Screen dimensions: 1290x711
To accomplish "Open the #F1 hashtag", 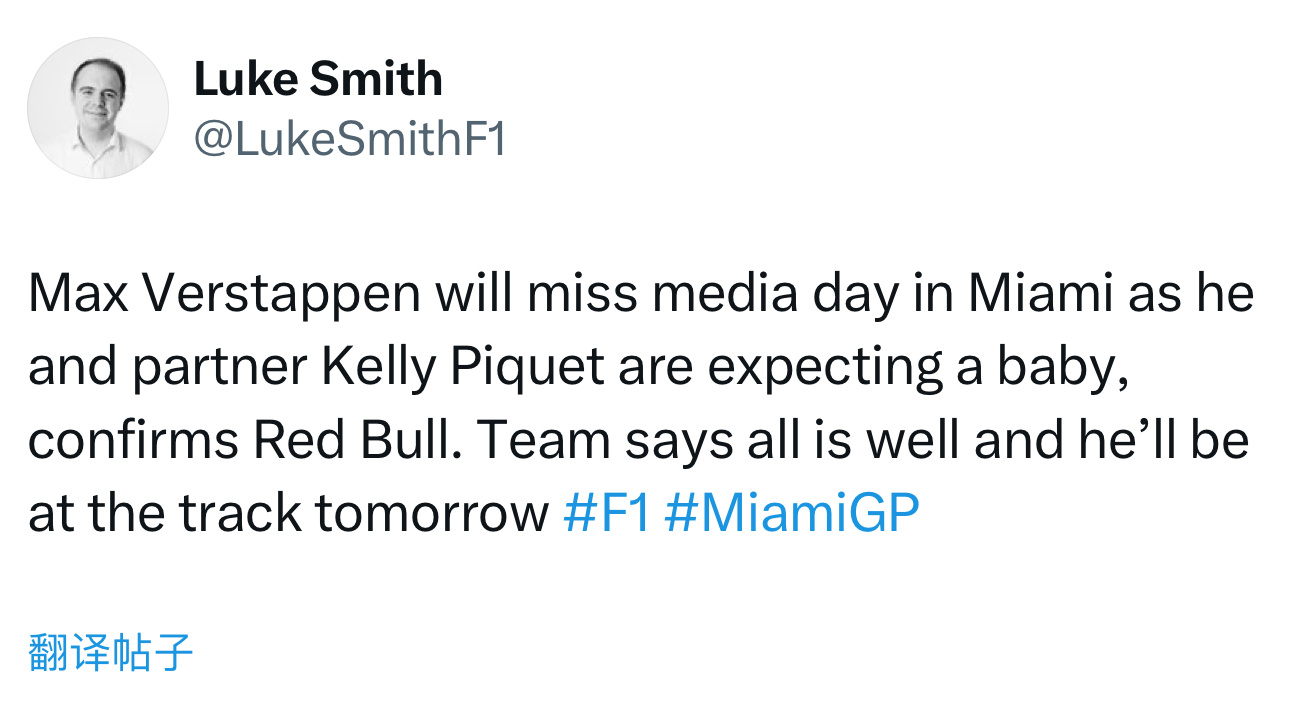I will pos(607,513).
